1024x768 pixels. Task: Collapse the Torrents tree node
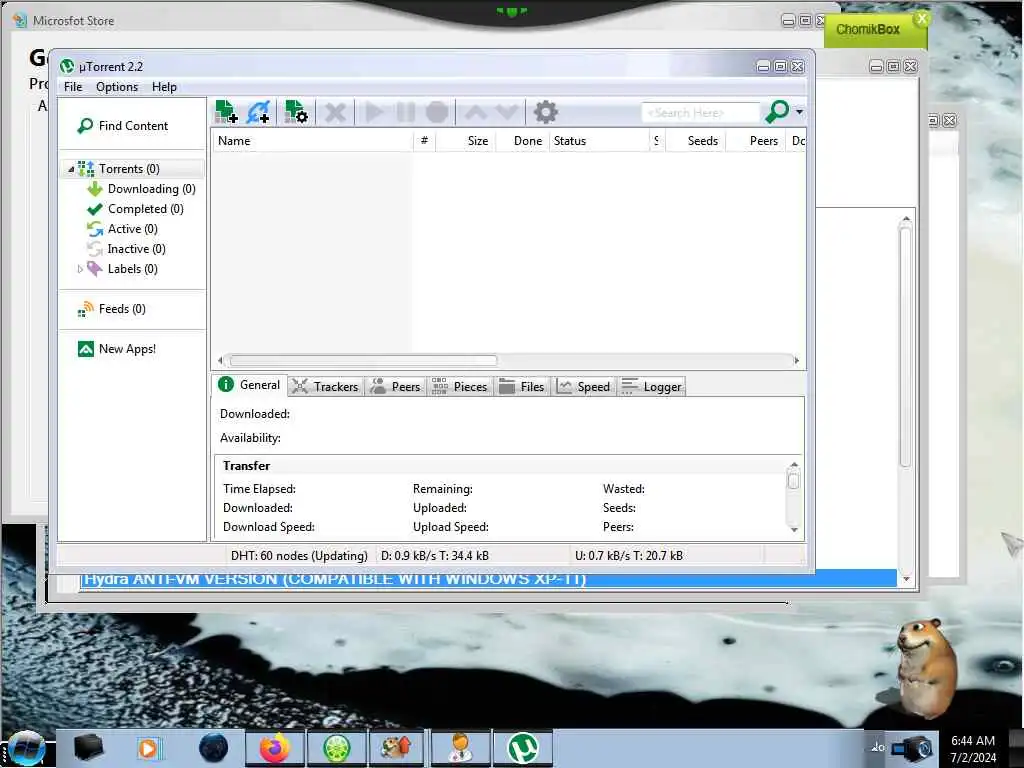71,169
